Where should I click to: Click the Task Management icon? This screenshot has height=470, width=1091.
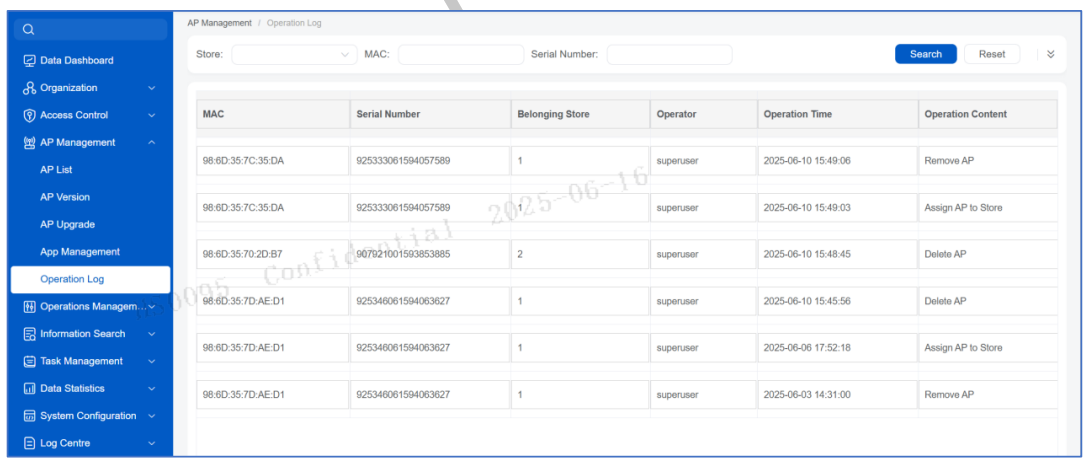pos(29,361)
